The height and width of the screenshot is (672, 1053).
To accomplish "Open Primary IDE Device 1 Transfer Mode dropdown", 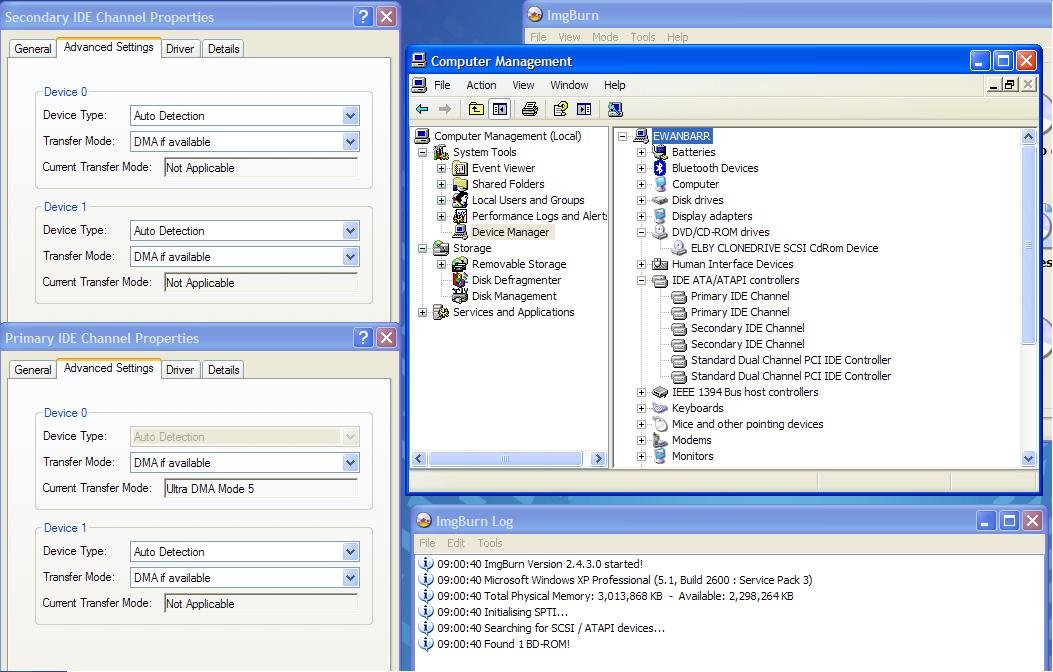I will point(351,577).
